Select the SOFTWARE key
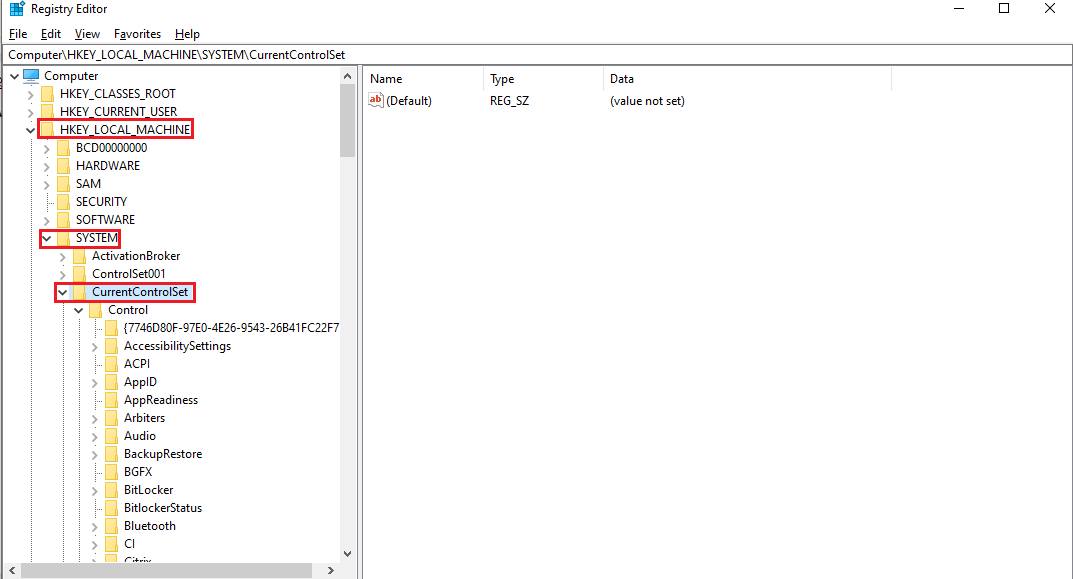This screenshot has width=1073, height=579. pyautogui.click(x=105, y=220)
